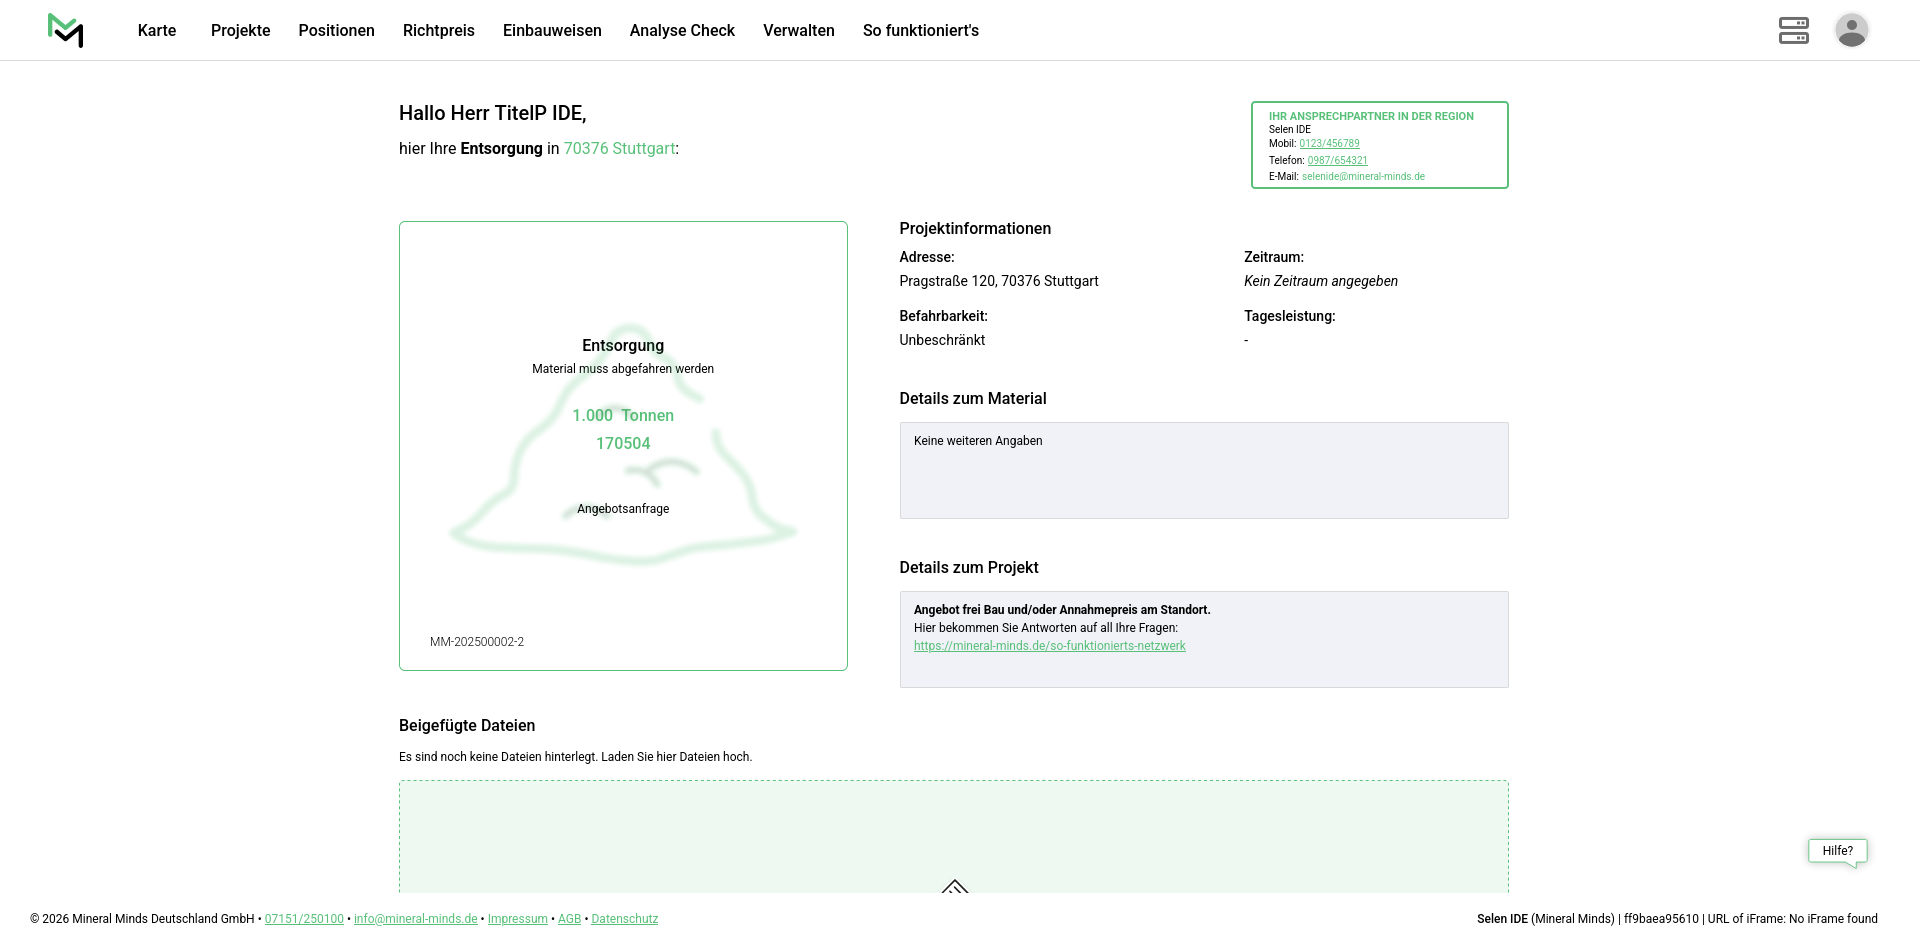This screenshot has height=943, width=1920.
Task: Open the Karte menu item
Action: click(157, 30)
